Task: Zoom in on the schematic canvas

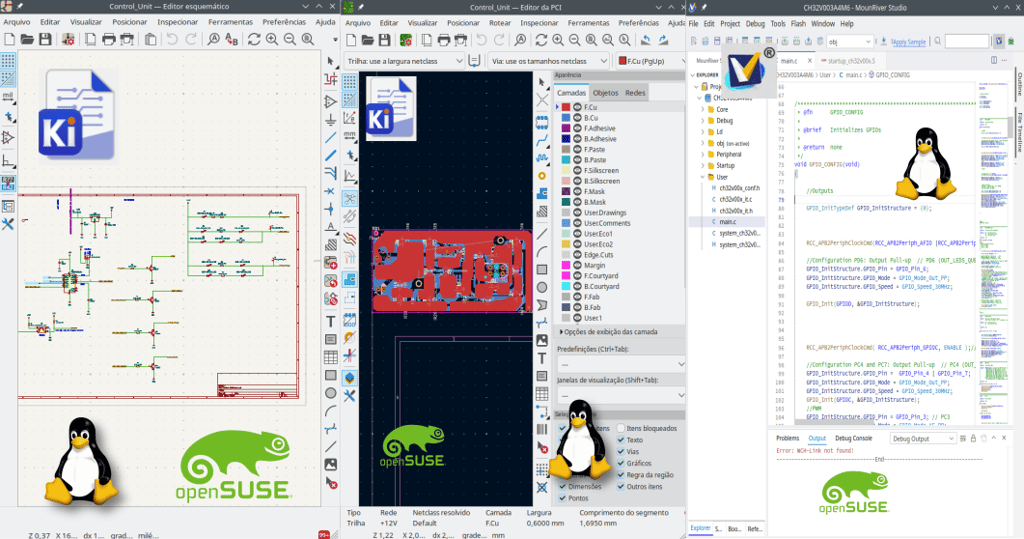Action: click(272, 39)
